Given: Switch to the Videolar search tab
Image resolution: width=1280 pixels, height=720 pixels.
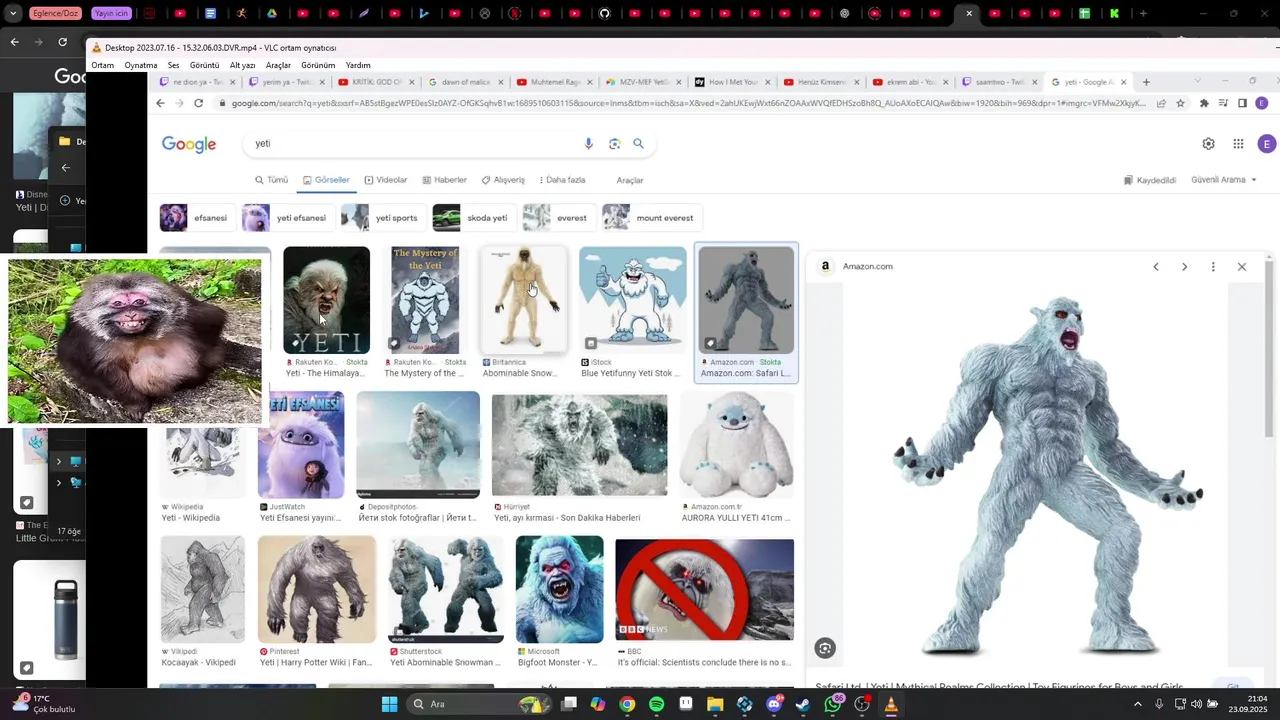Looking at the screenshot, I should 385,180.
